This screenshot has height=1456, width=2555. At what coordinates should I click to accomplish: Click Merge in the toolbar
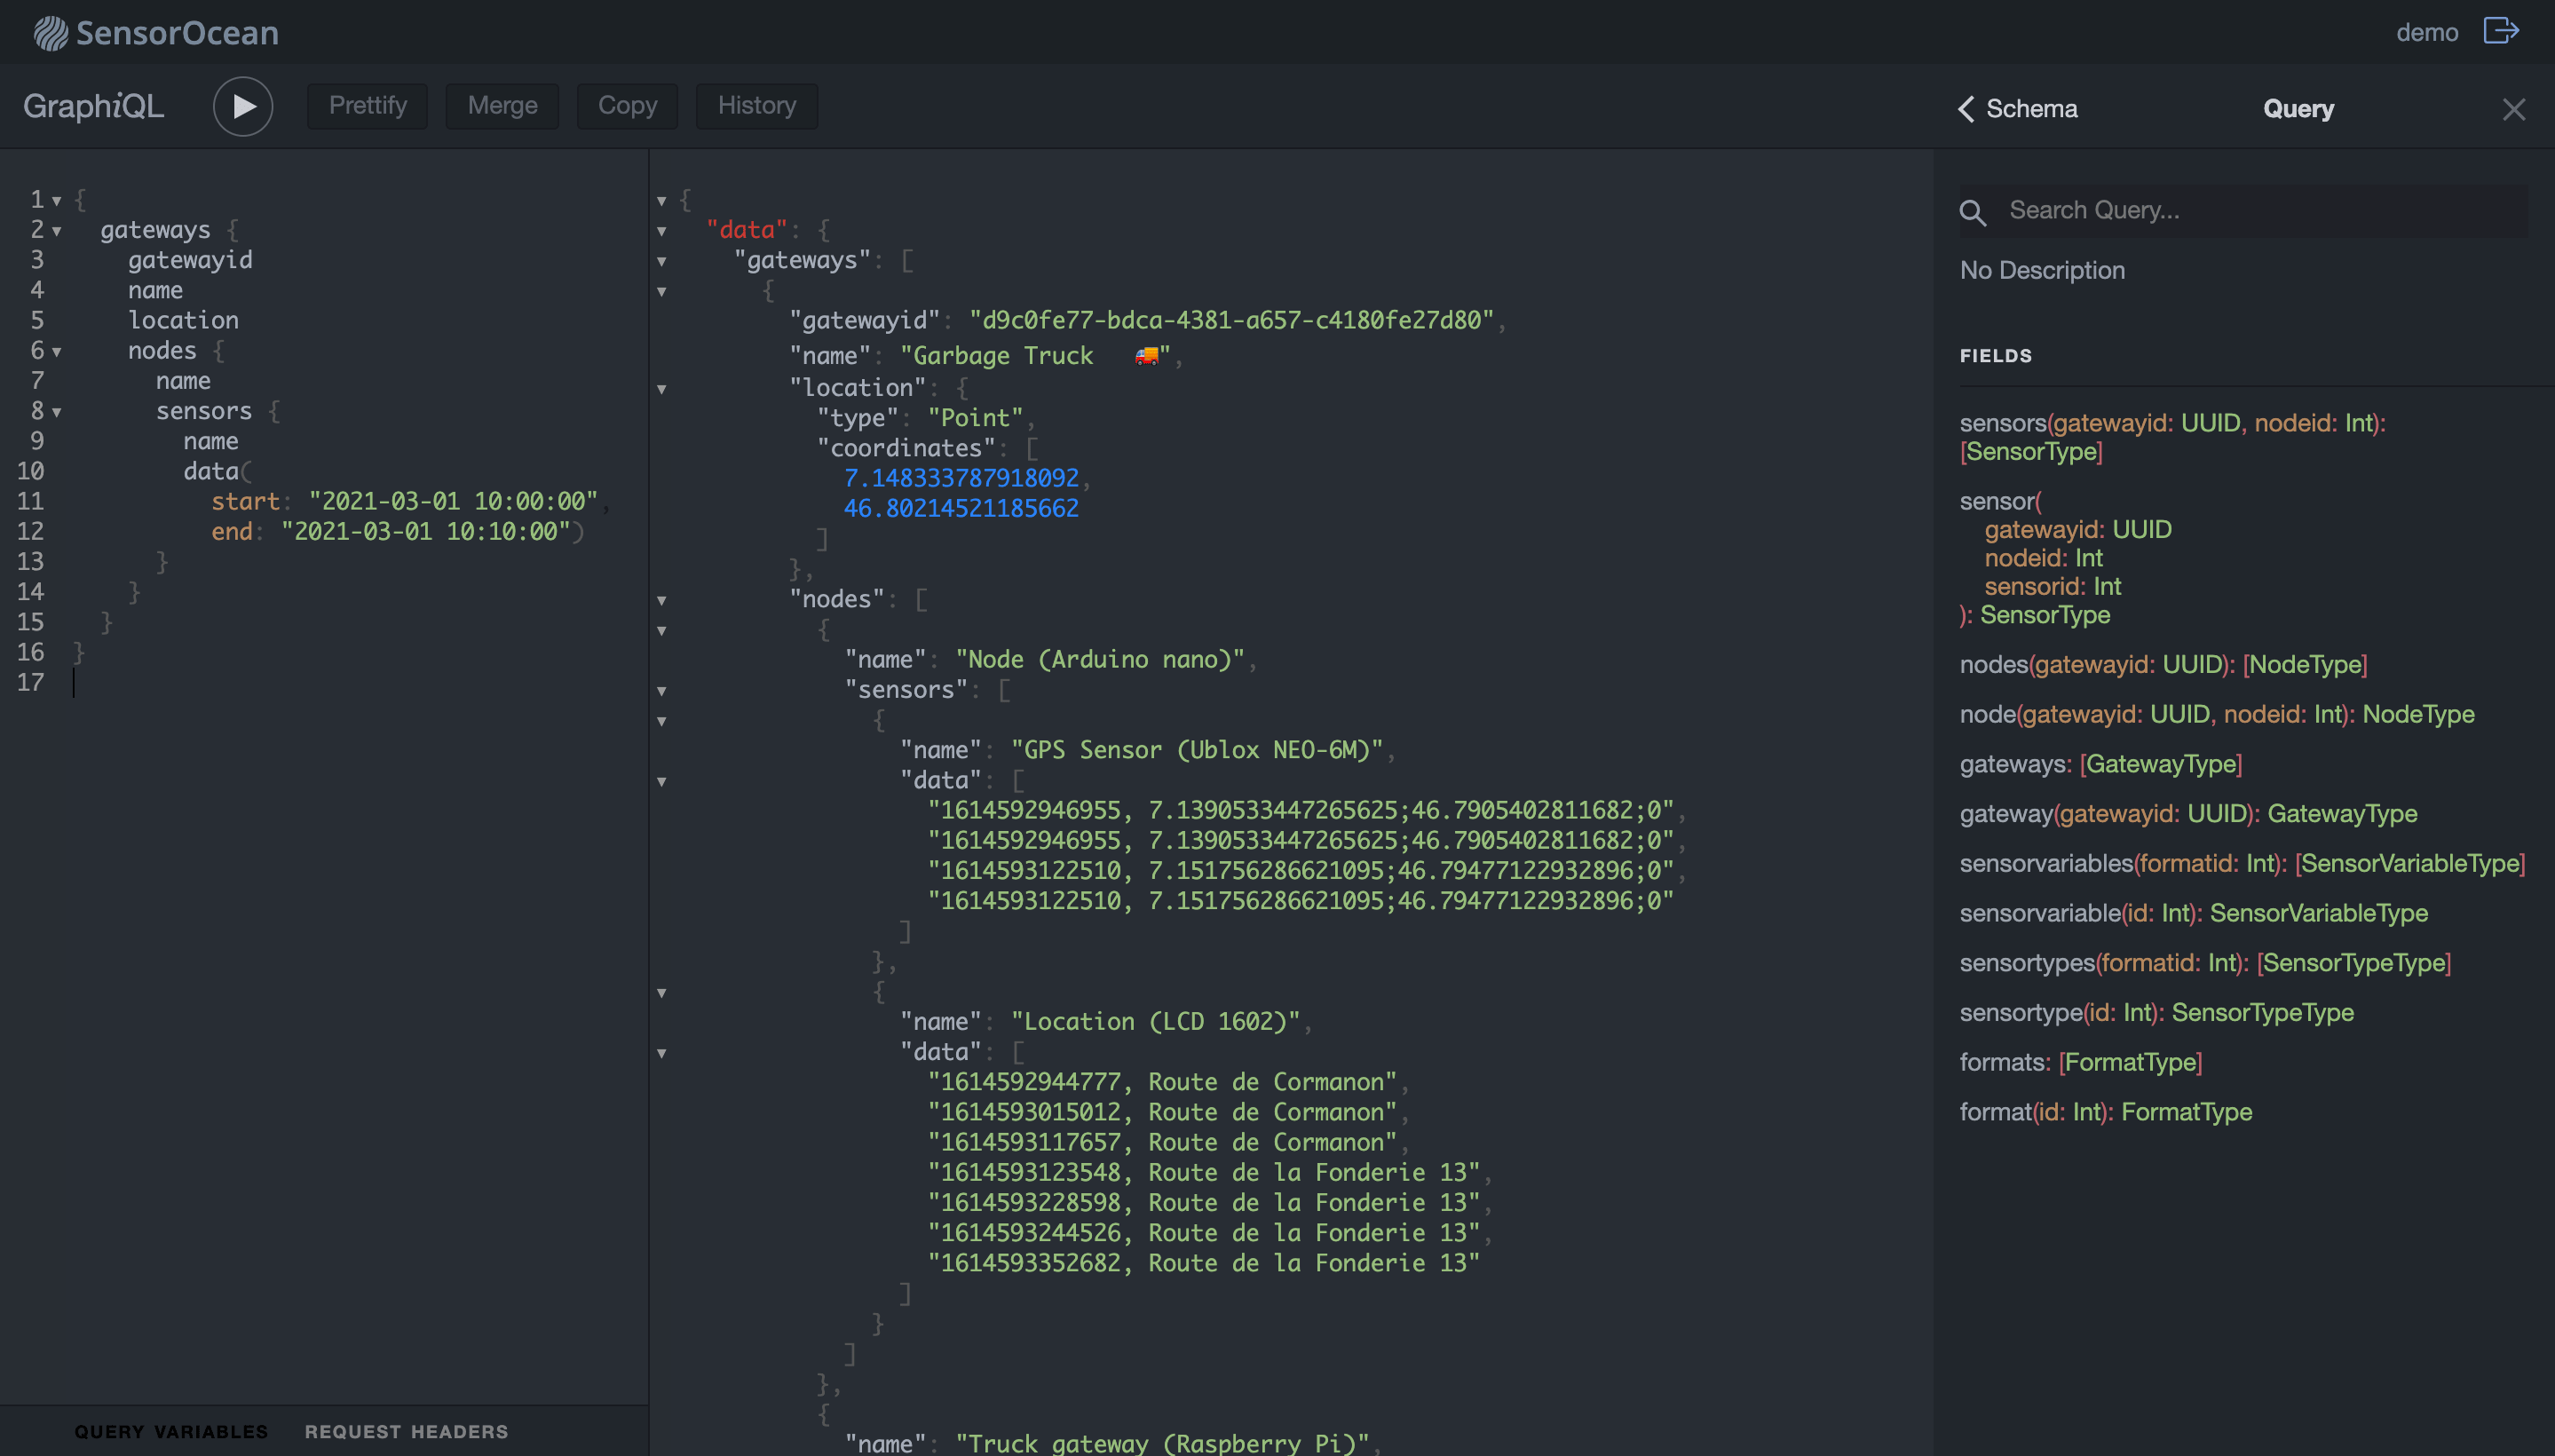(x=501, y=105)
